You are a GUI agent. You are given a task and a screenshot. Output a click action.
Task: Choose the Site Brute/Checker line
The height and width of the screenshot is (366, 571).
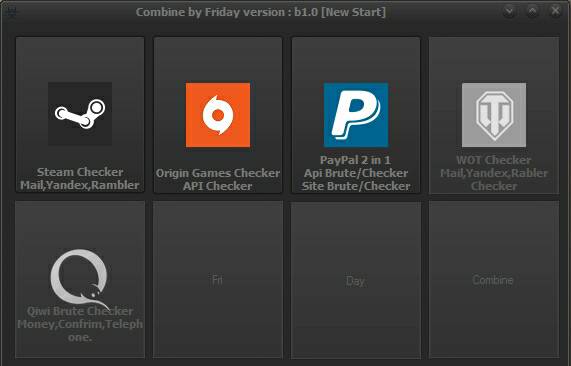tap(356, 186)
